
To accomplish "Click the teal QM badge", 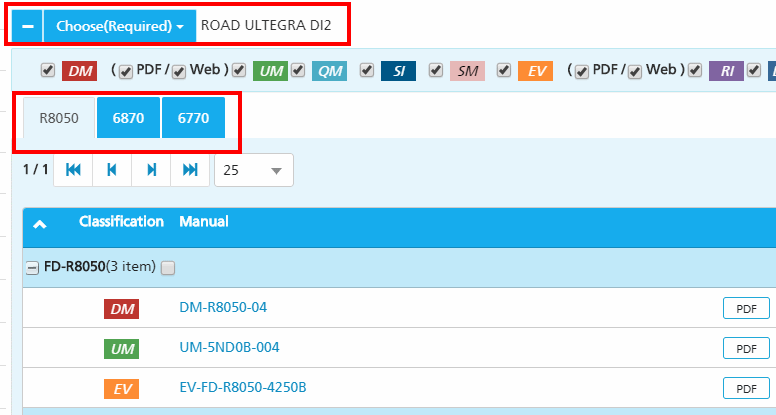I will tap(330, 71).
